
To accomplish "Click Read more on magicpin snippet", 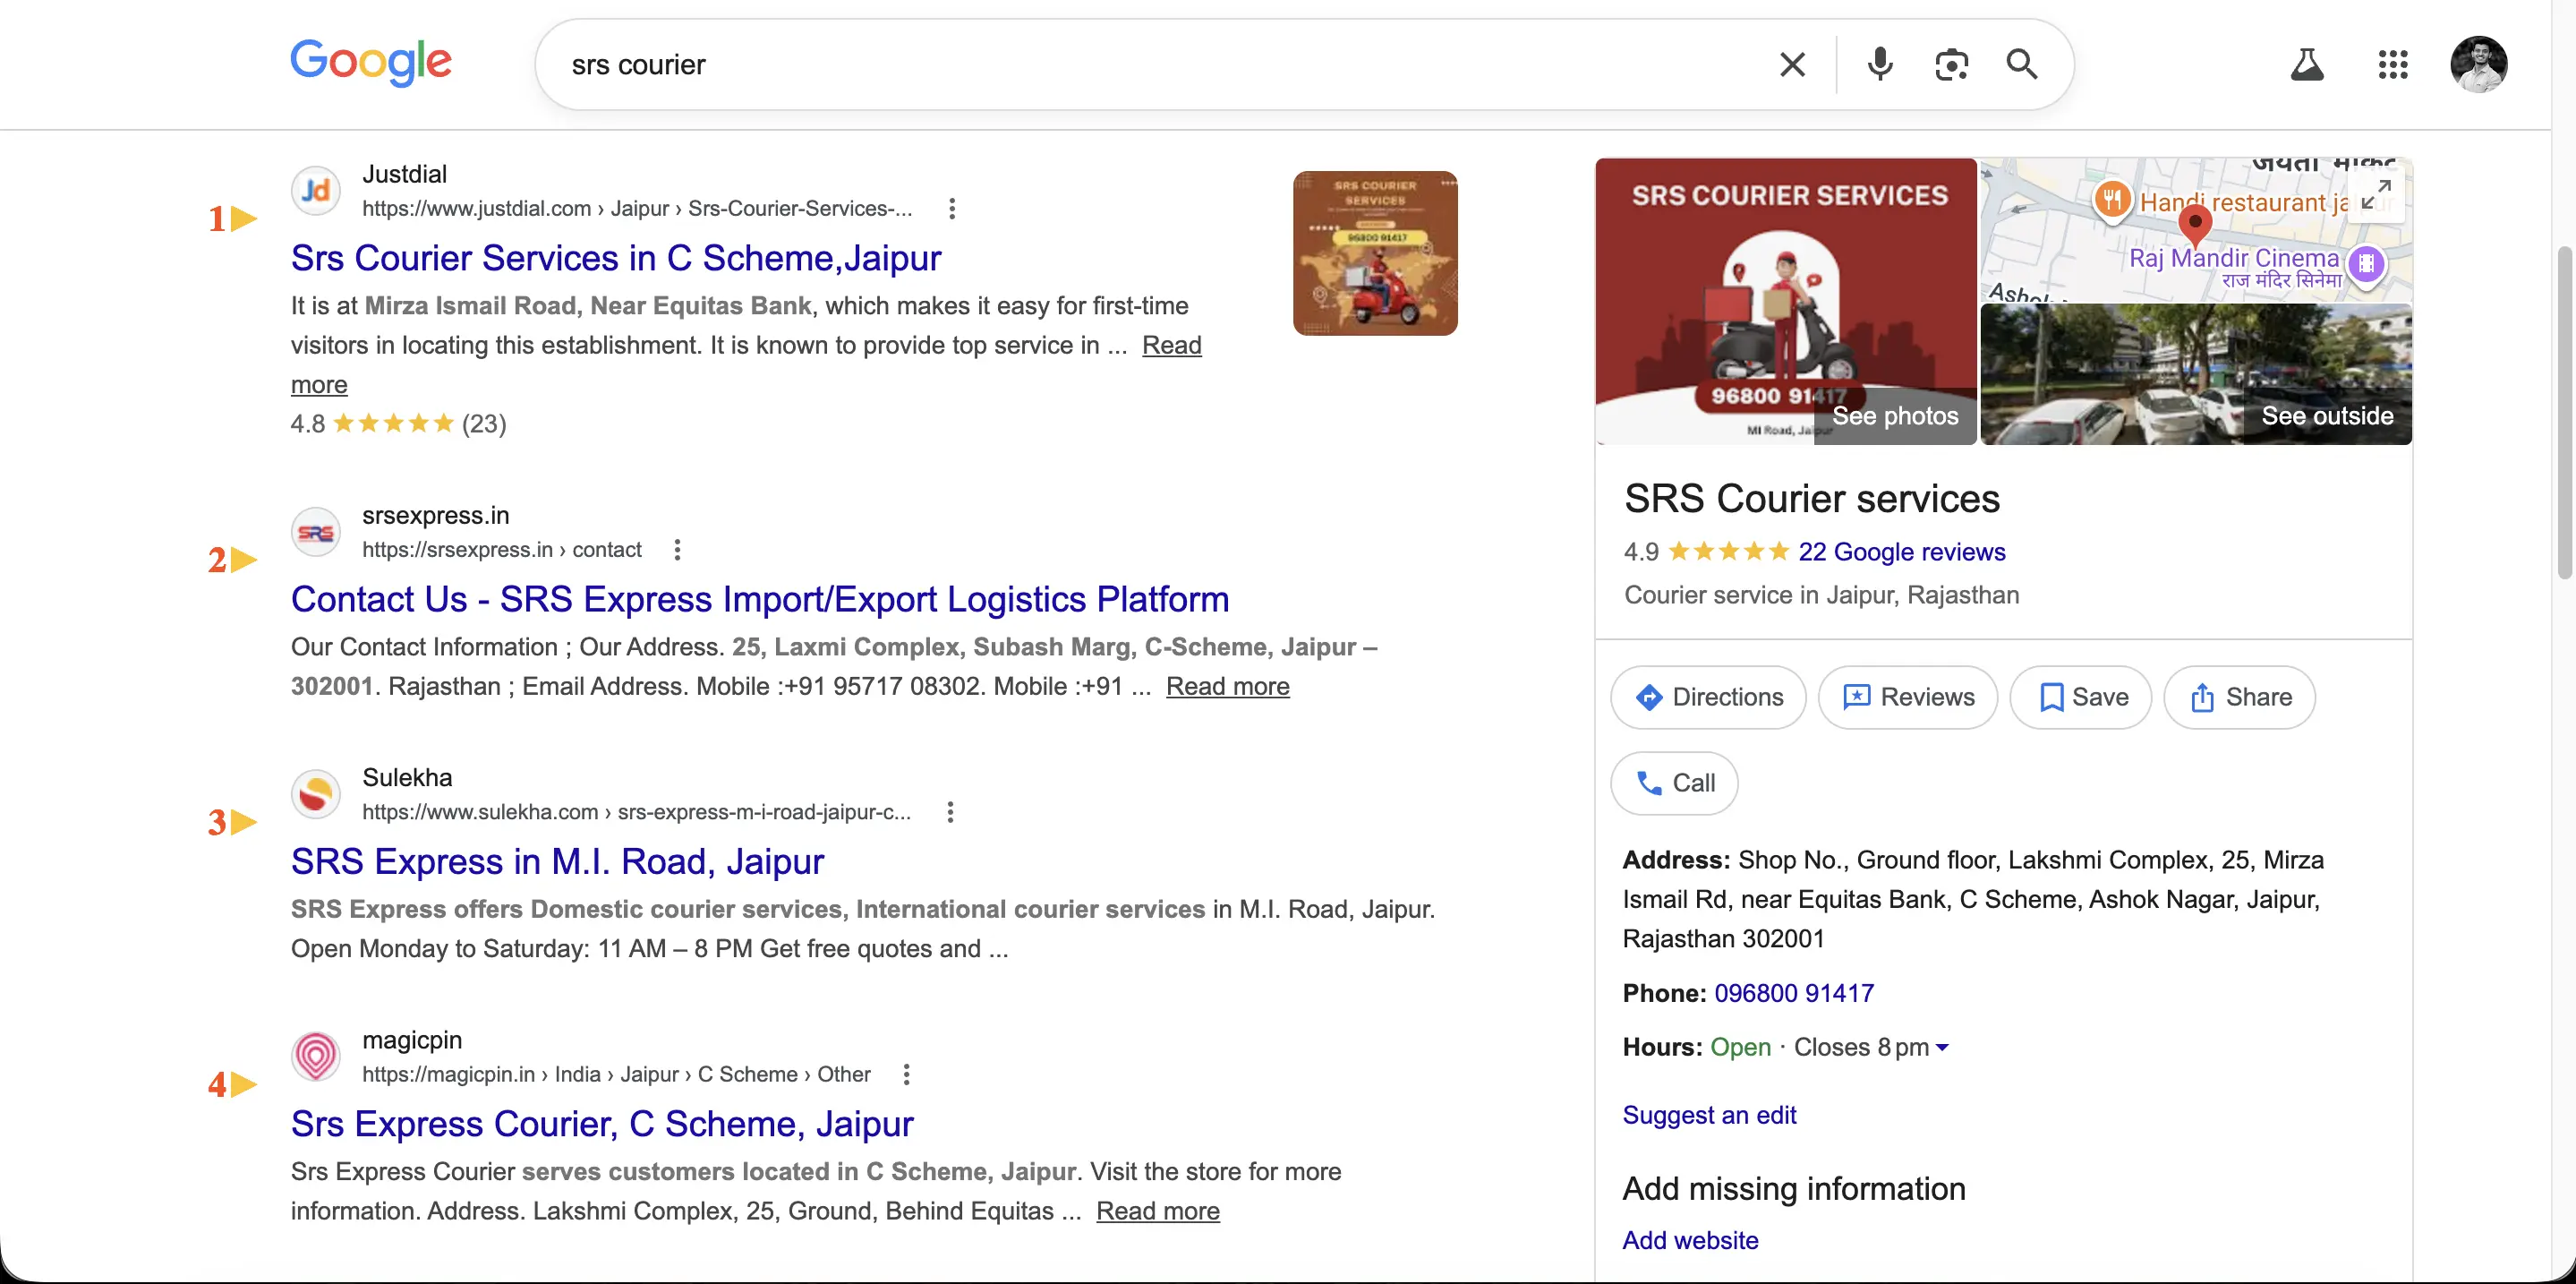I will point(1158,1211).
